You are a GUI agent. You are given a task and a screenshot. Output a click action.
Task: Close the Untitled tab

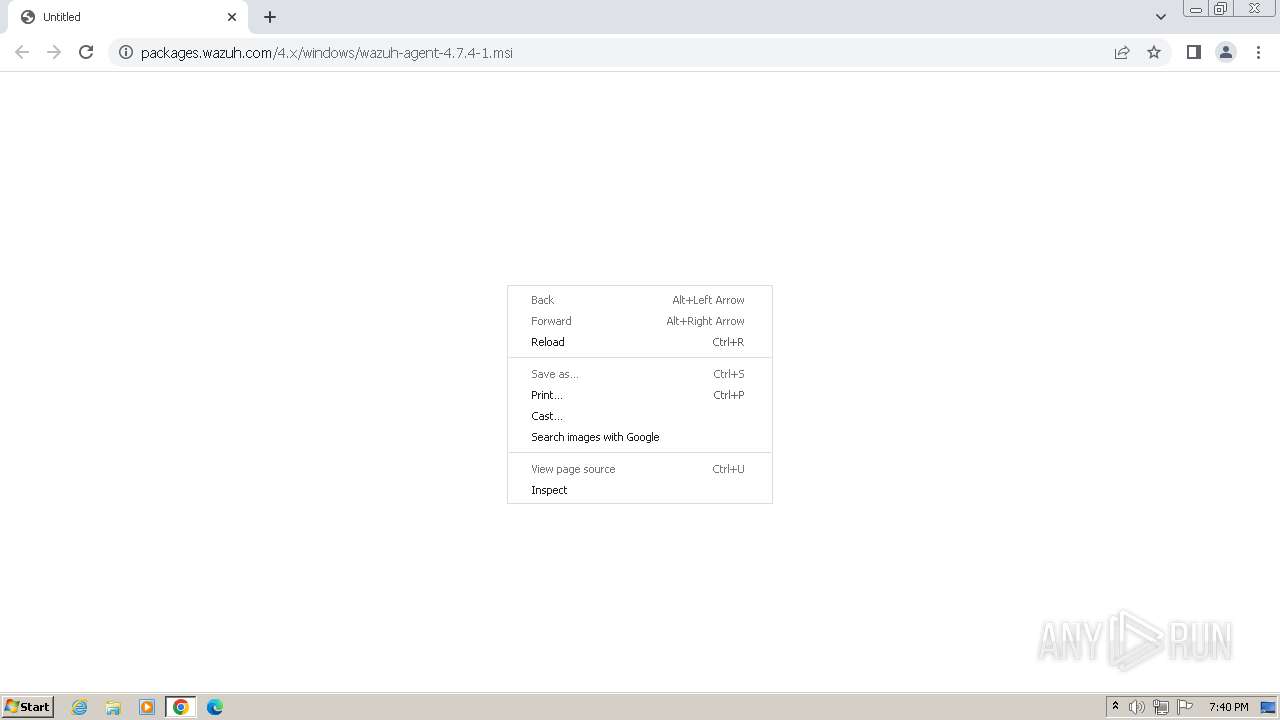(x=232, y=17)
